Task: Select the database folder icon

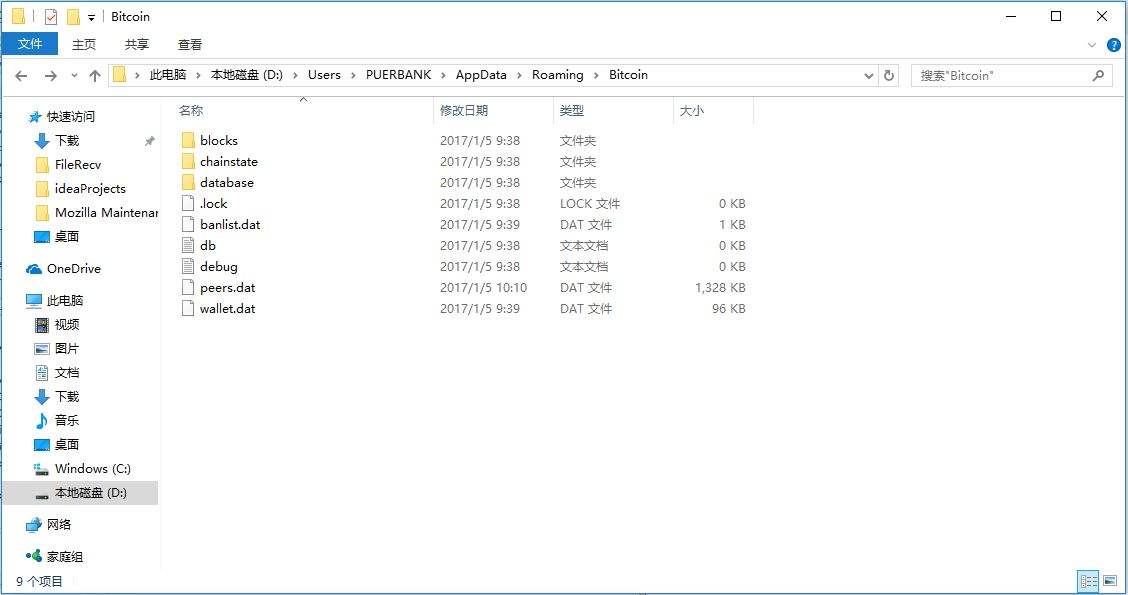Action: click(188, 182)
